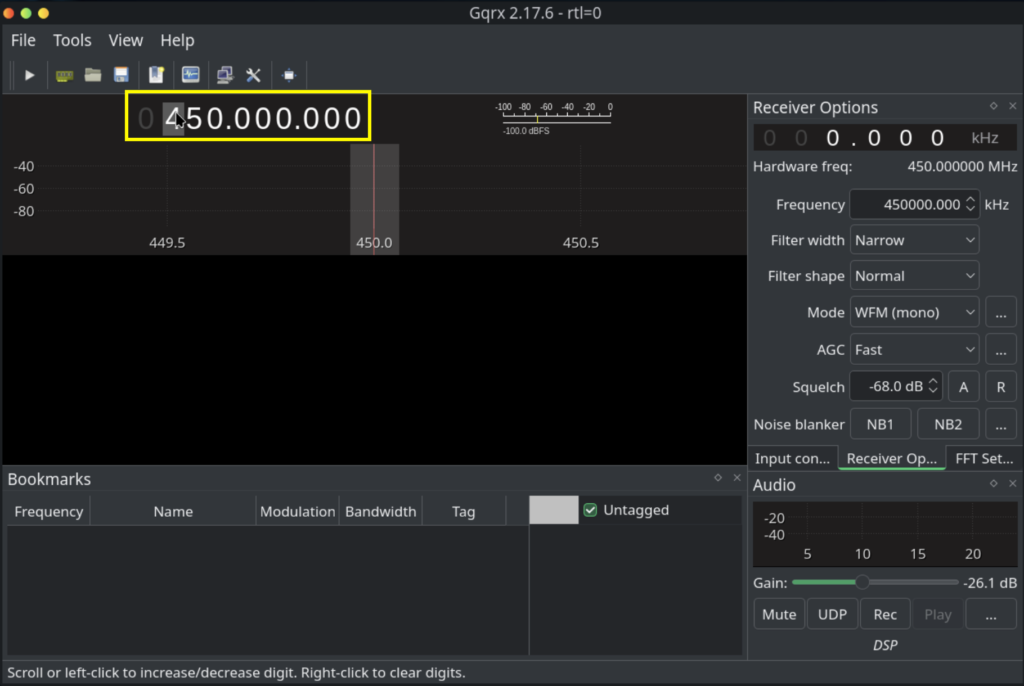Click the gray Untagged color swatch
Screen dimensions: 1024x686
click(553, 510)
